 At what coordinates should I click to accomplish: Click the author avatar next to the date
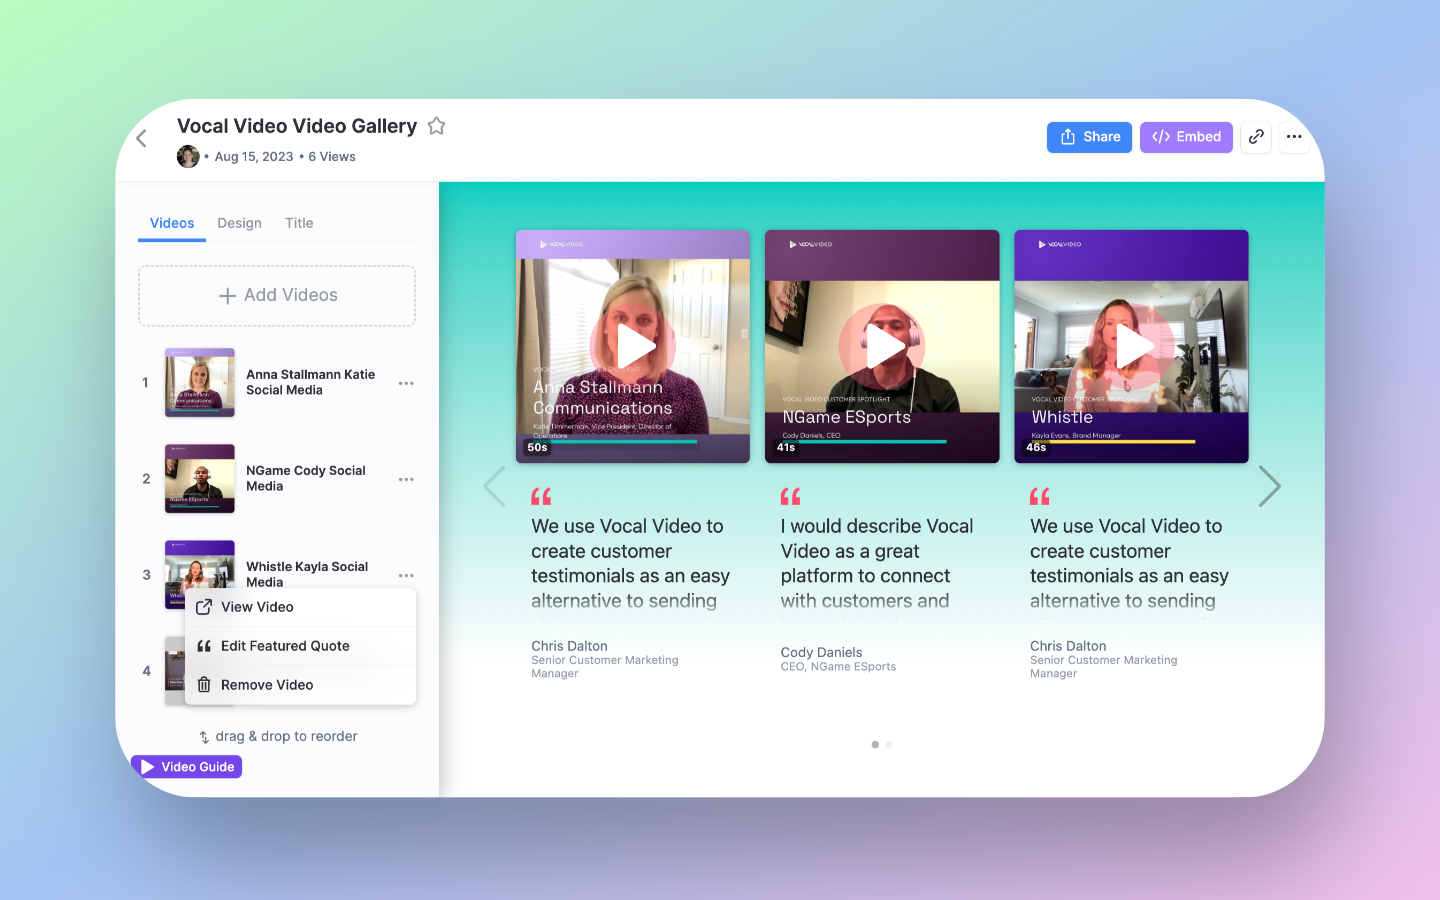(x=188, y=156)
